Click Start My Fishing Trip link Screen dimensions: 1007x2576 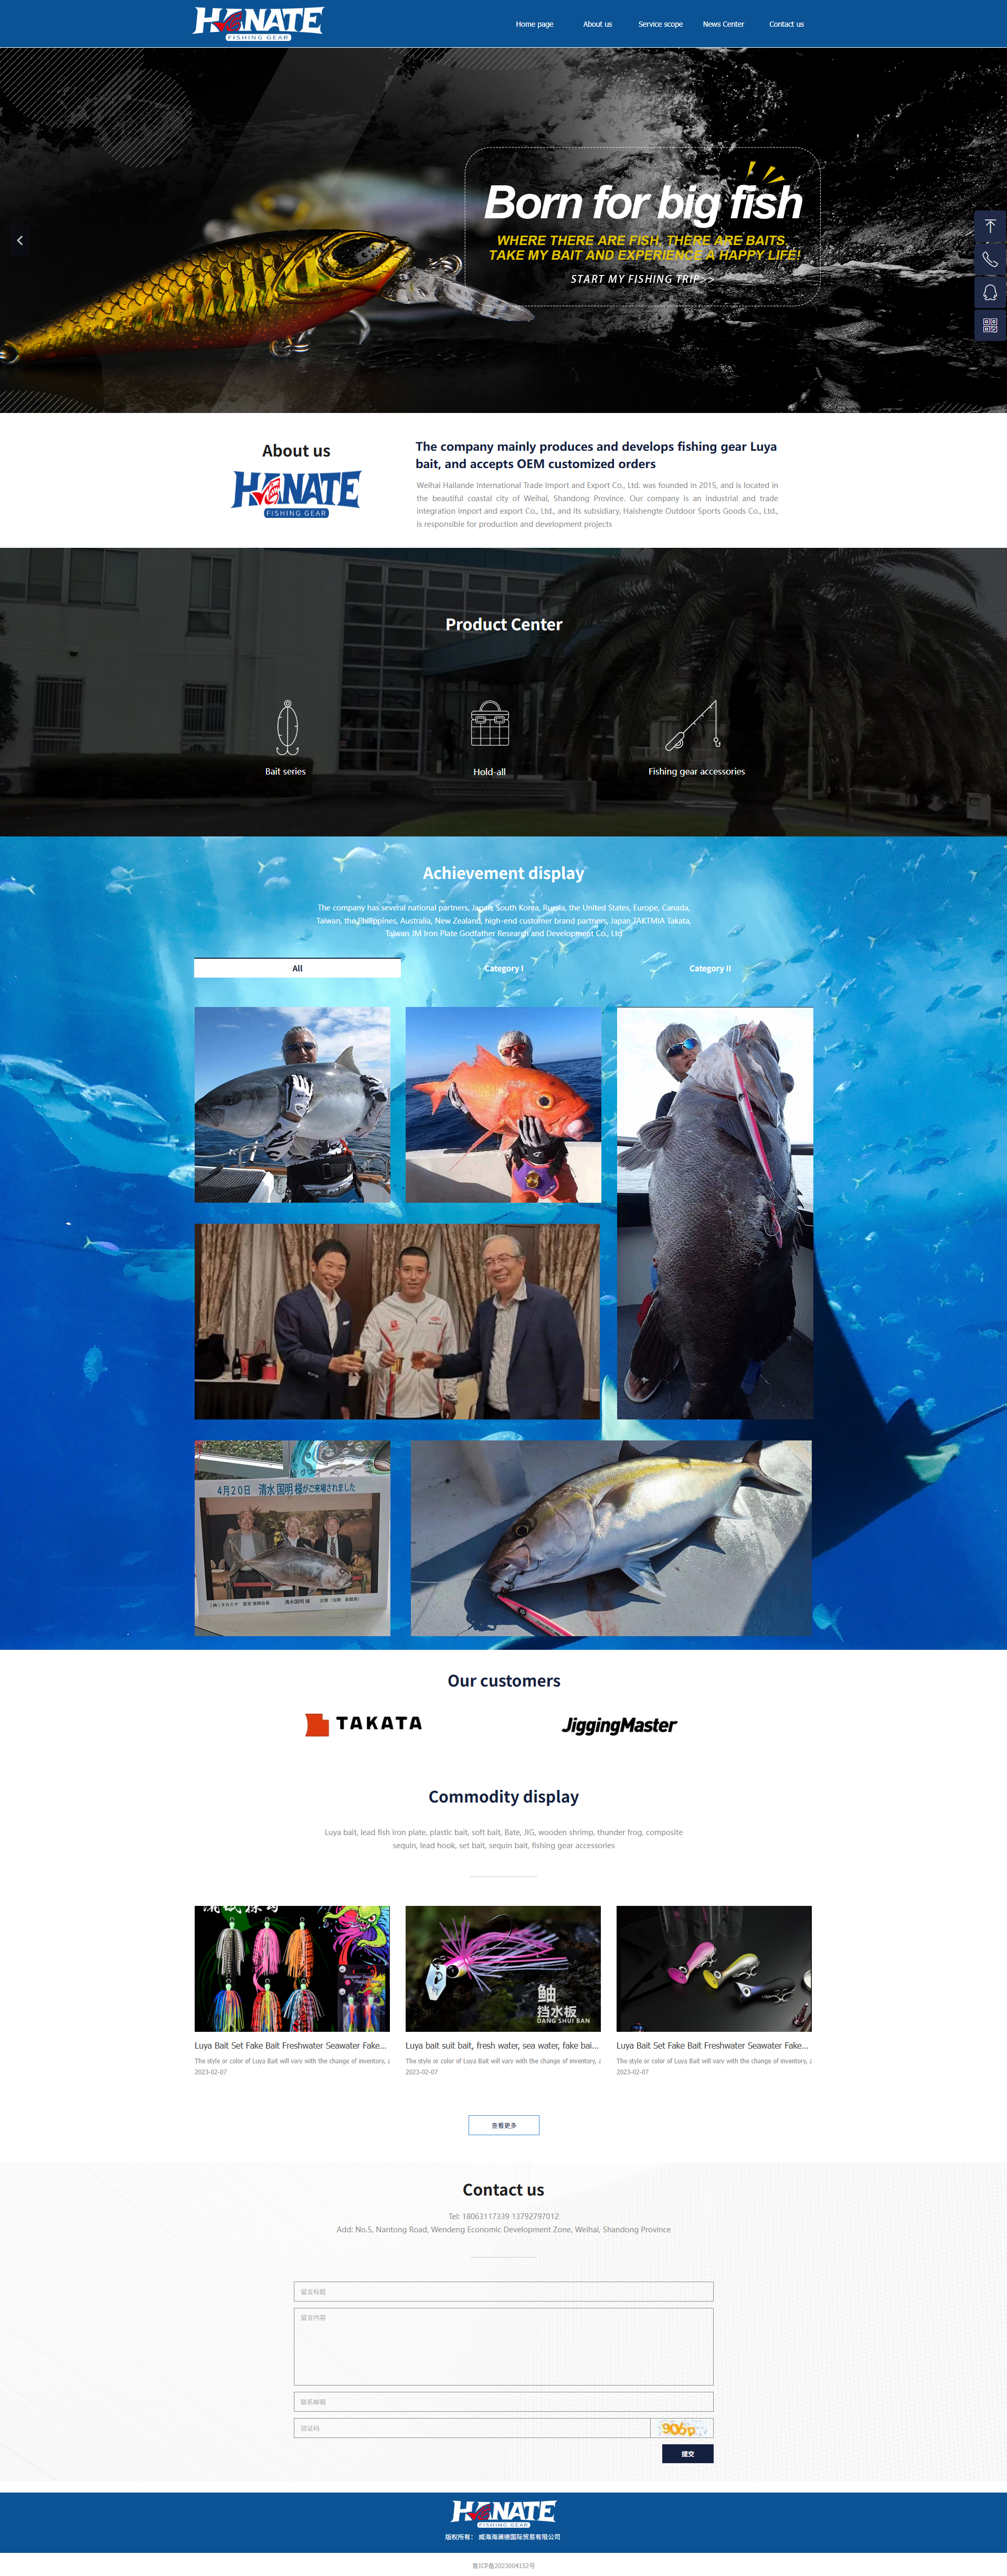tap(641, 279)
